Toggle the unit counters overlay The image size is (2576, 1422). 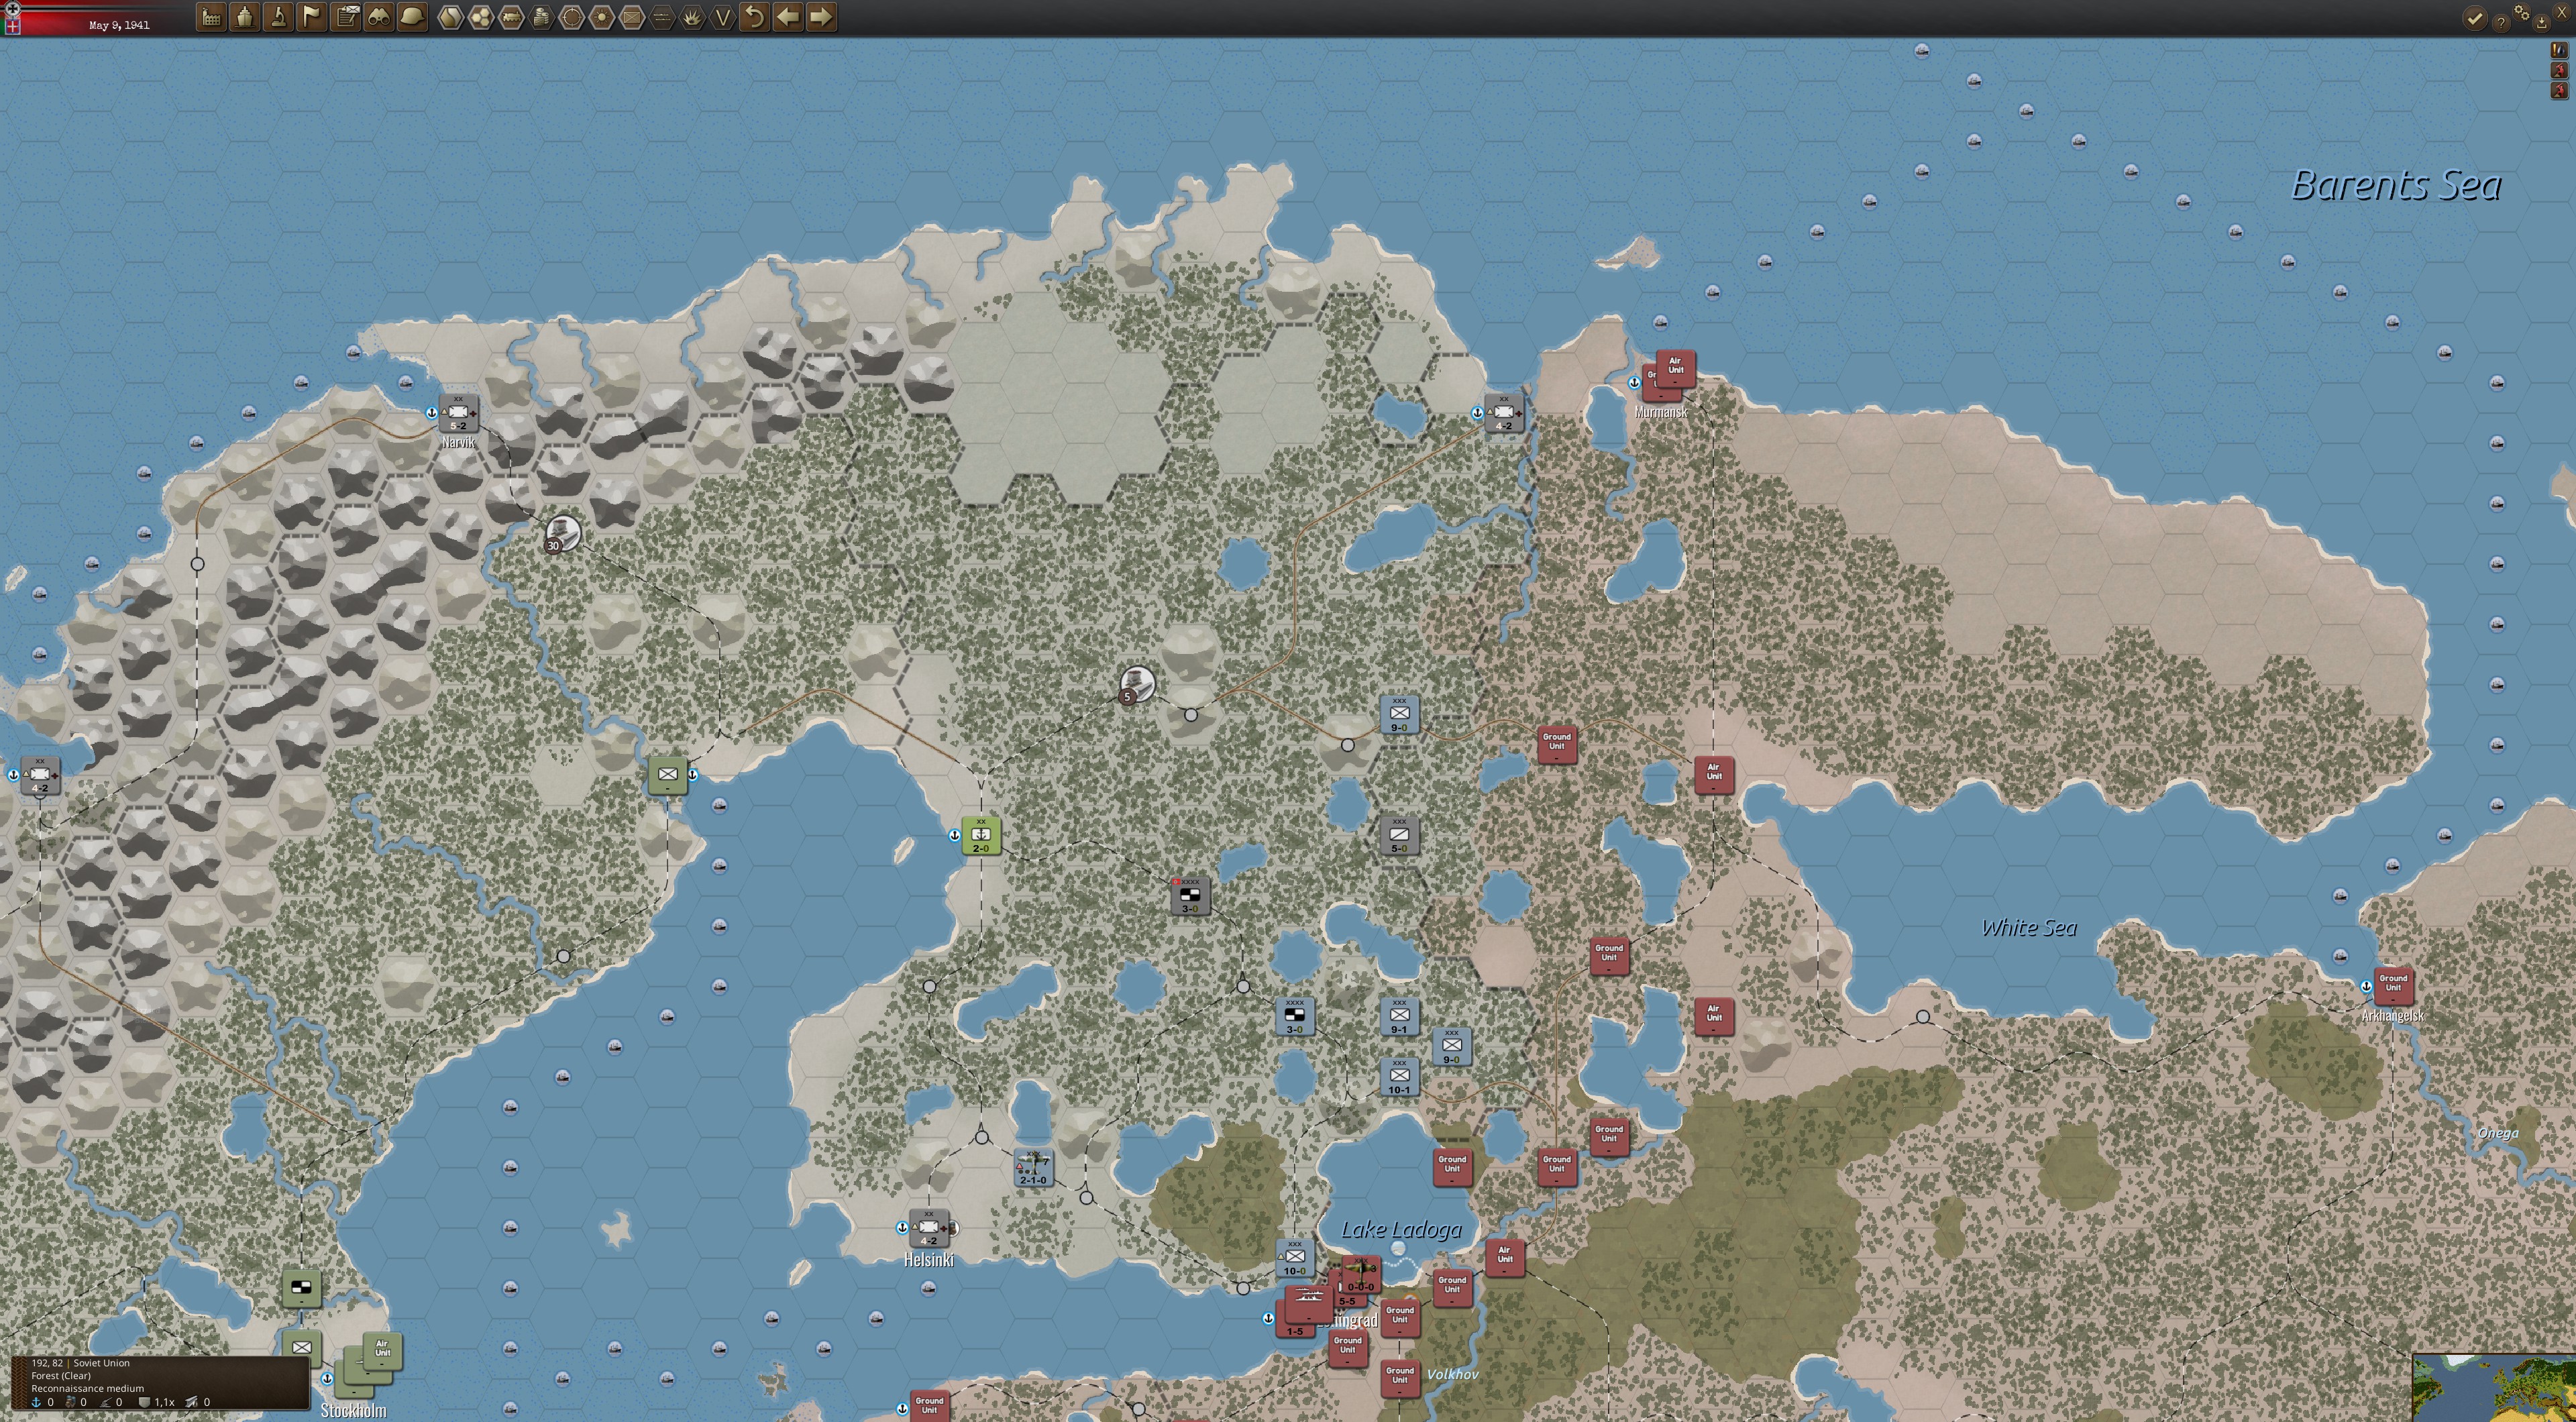tap(631, 17)
